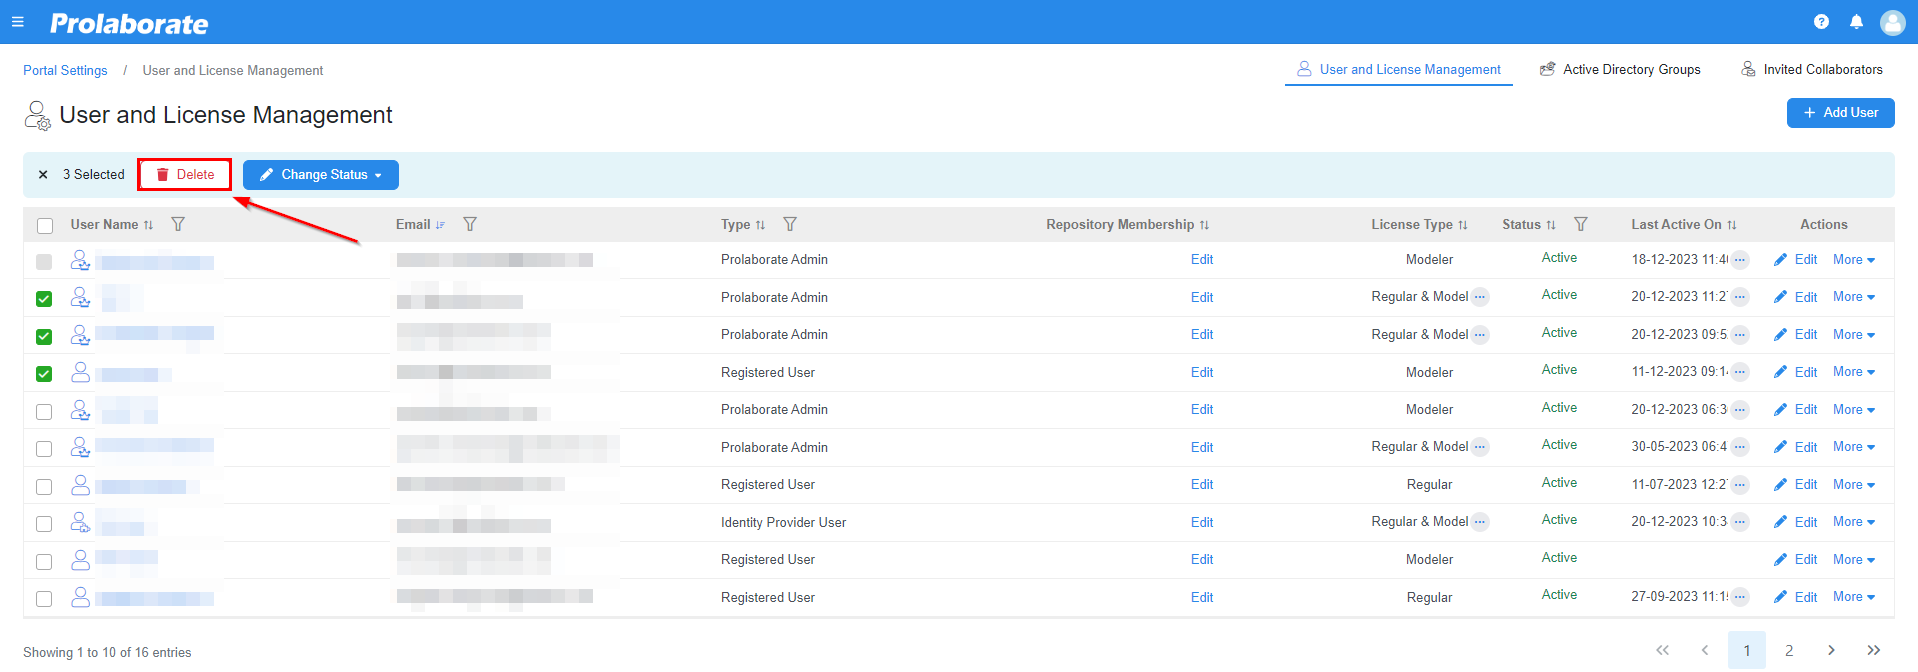
Task: Check the user last active 27-09-2023
Action: pos(44,599)
